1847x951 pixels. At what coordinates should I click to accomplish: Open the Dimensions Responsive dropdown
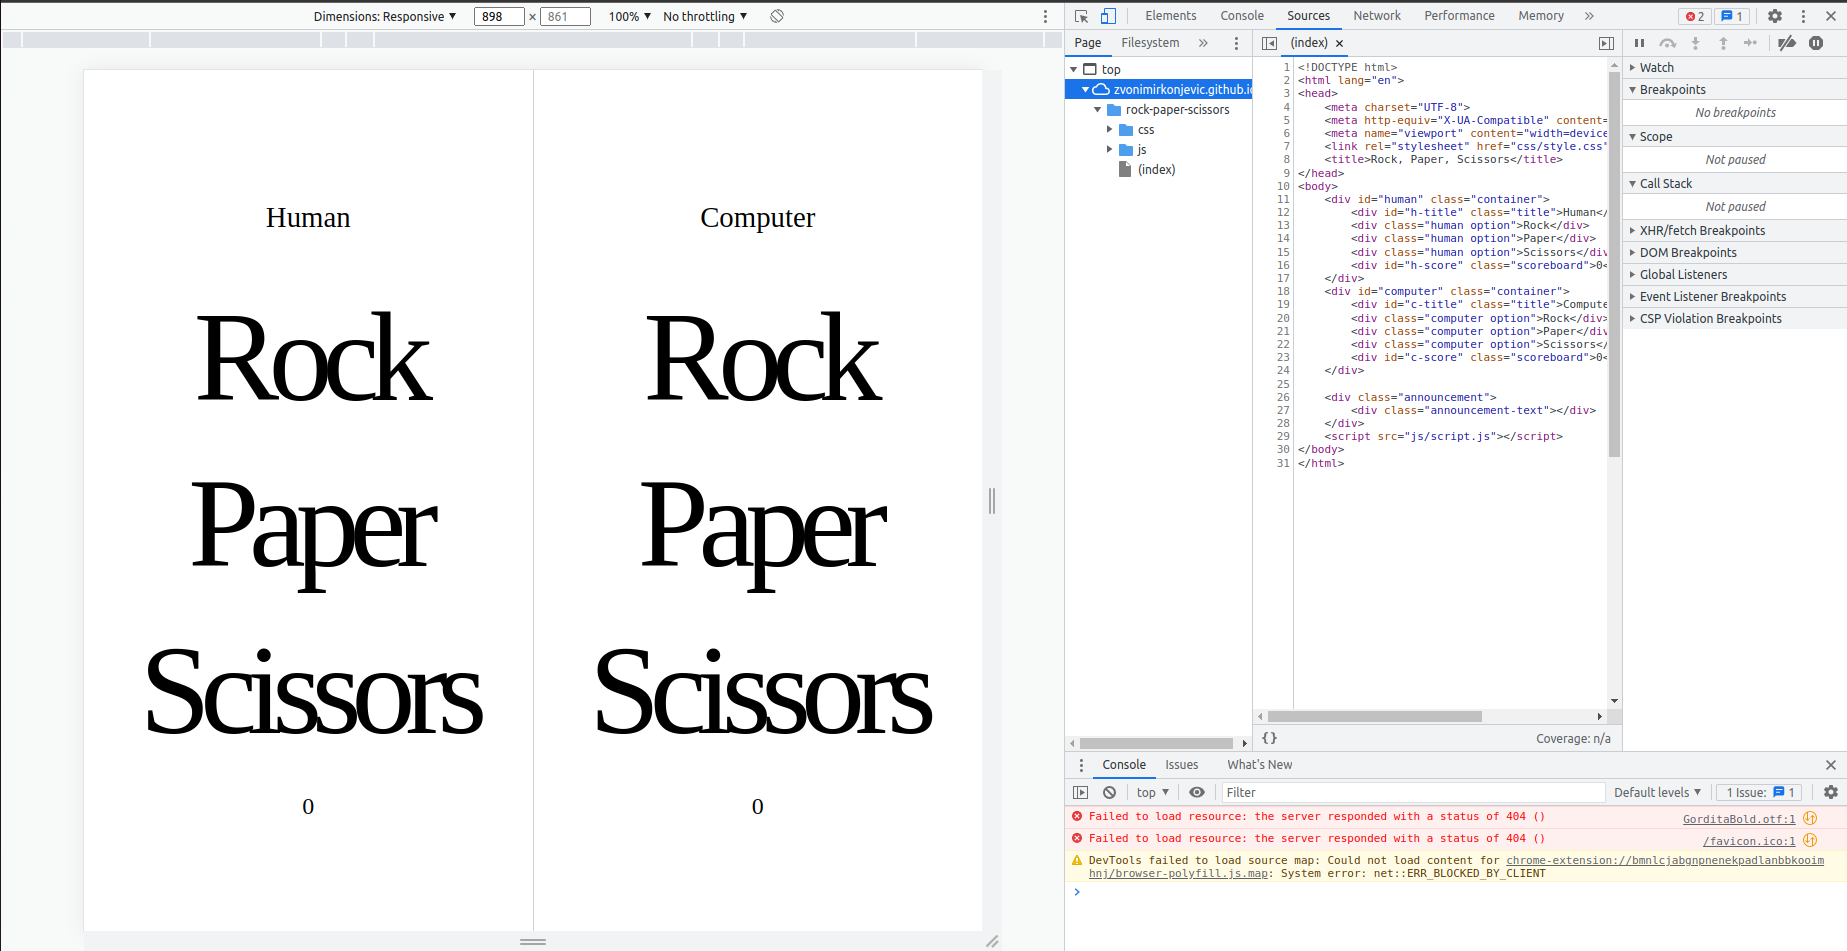click(385, 16)
